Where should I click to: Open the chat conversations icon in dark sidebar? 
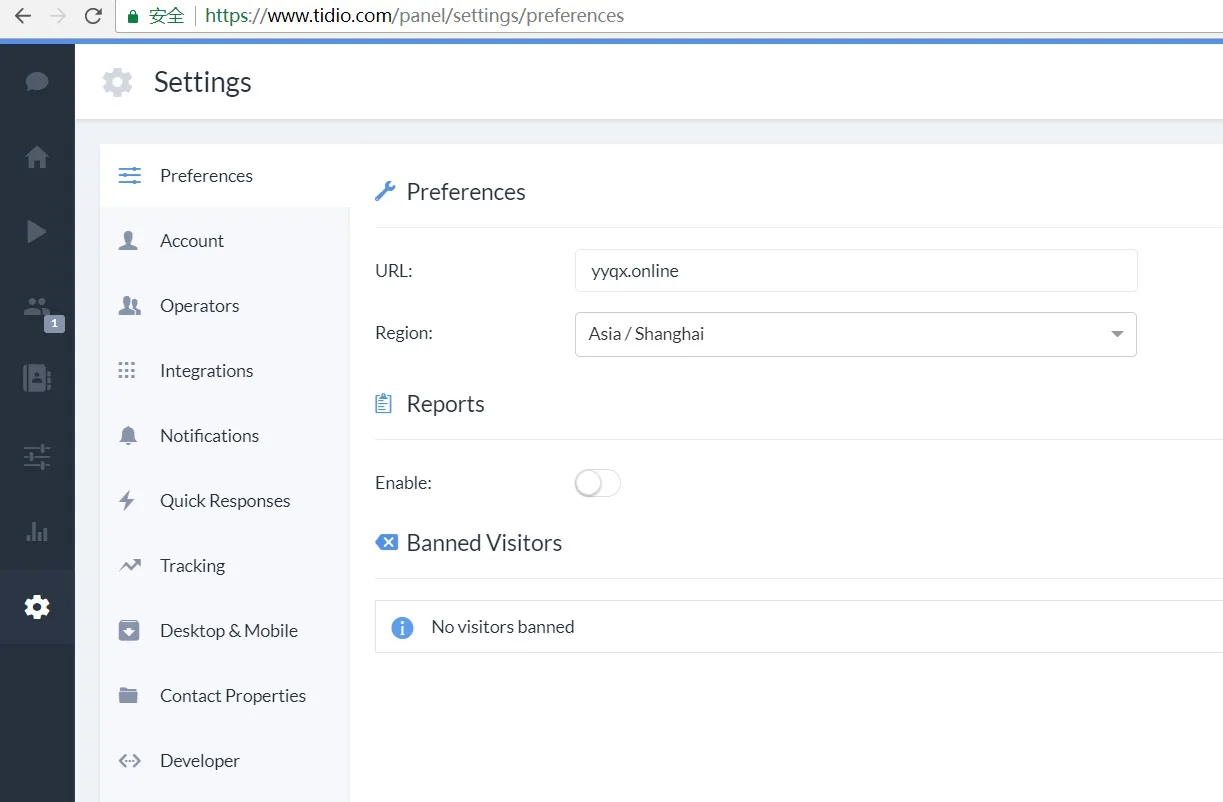(37, 82)
